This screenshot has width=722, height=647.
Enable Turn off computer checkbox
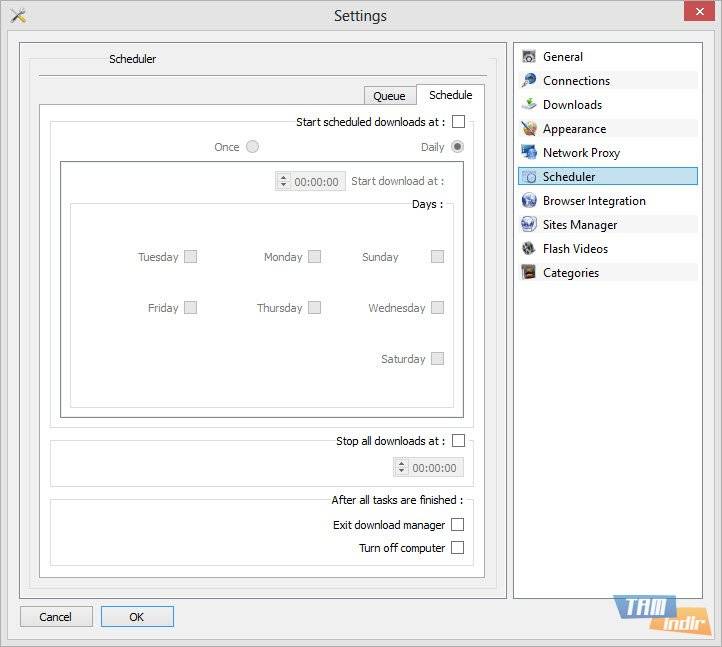457,547
